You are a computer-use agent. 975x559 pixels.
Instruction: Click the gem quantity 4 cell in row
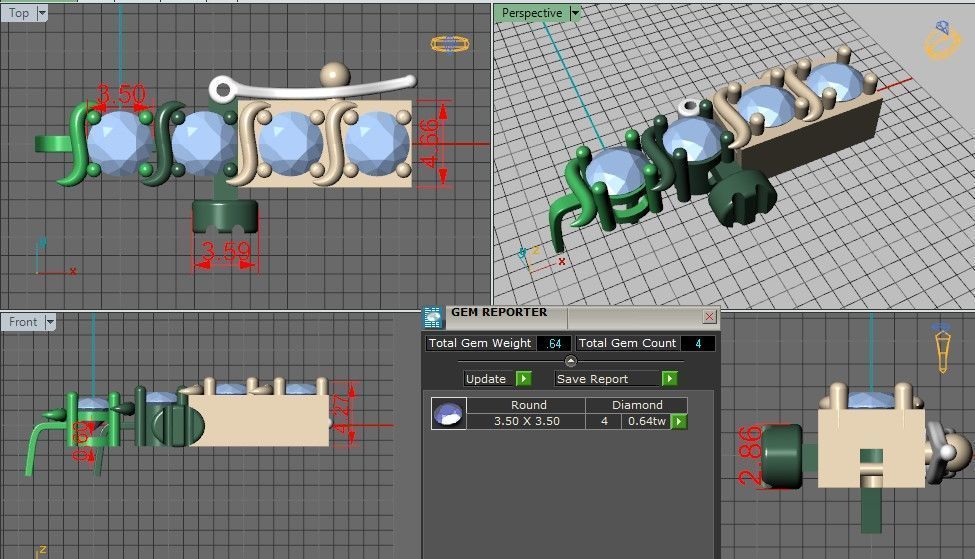coord(604,421)
